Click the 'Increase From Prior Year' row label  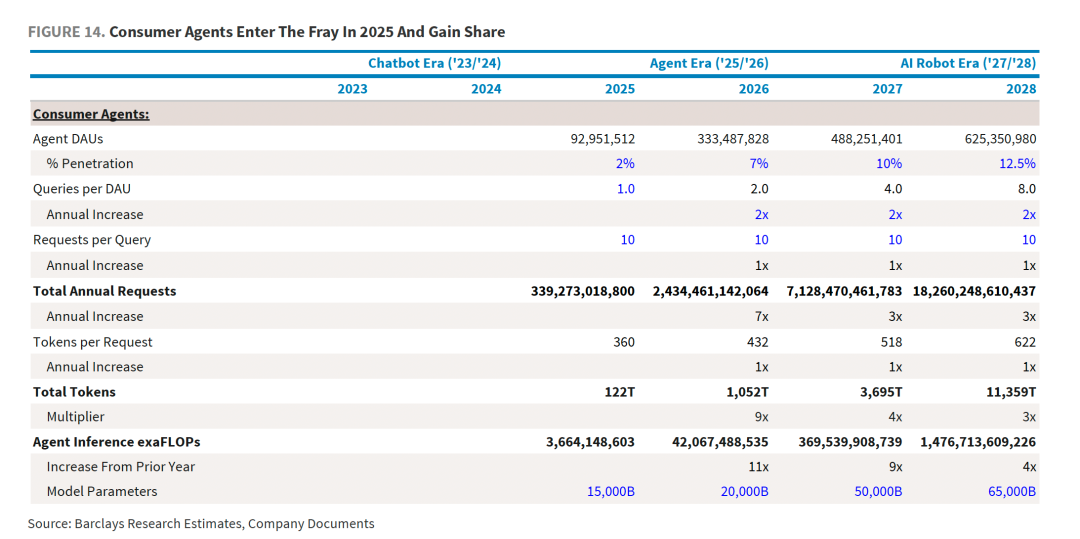pos(121,467)
